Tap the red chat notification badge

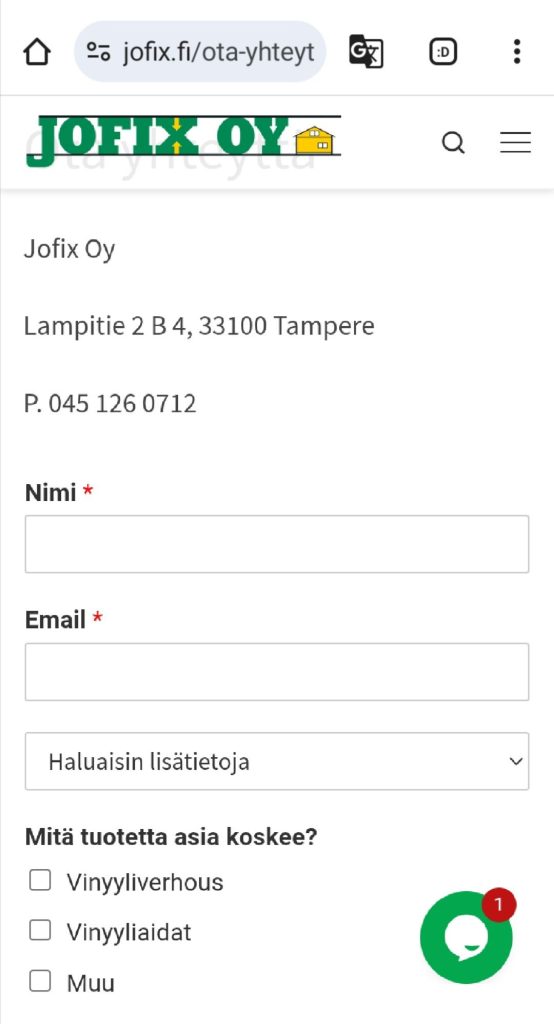[x=499, y=904]
